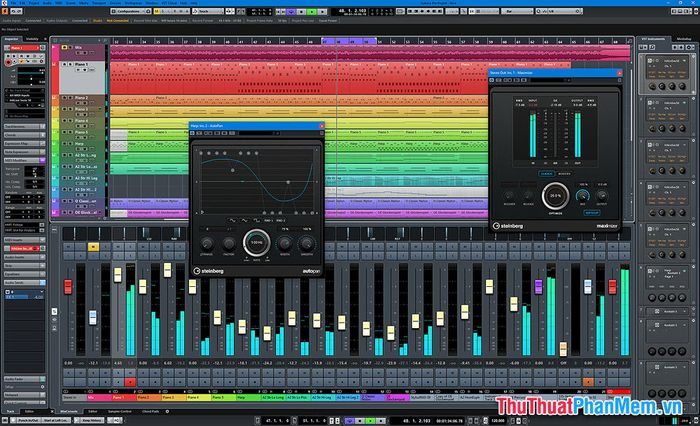Click the Output knob in Maximizer
This screenshot has width=700, height=426.
(602, 196)
